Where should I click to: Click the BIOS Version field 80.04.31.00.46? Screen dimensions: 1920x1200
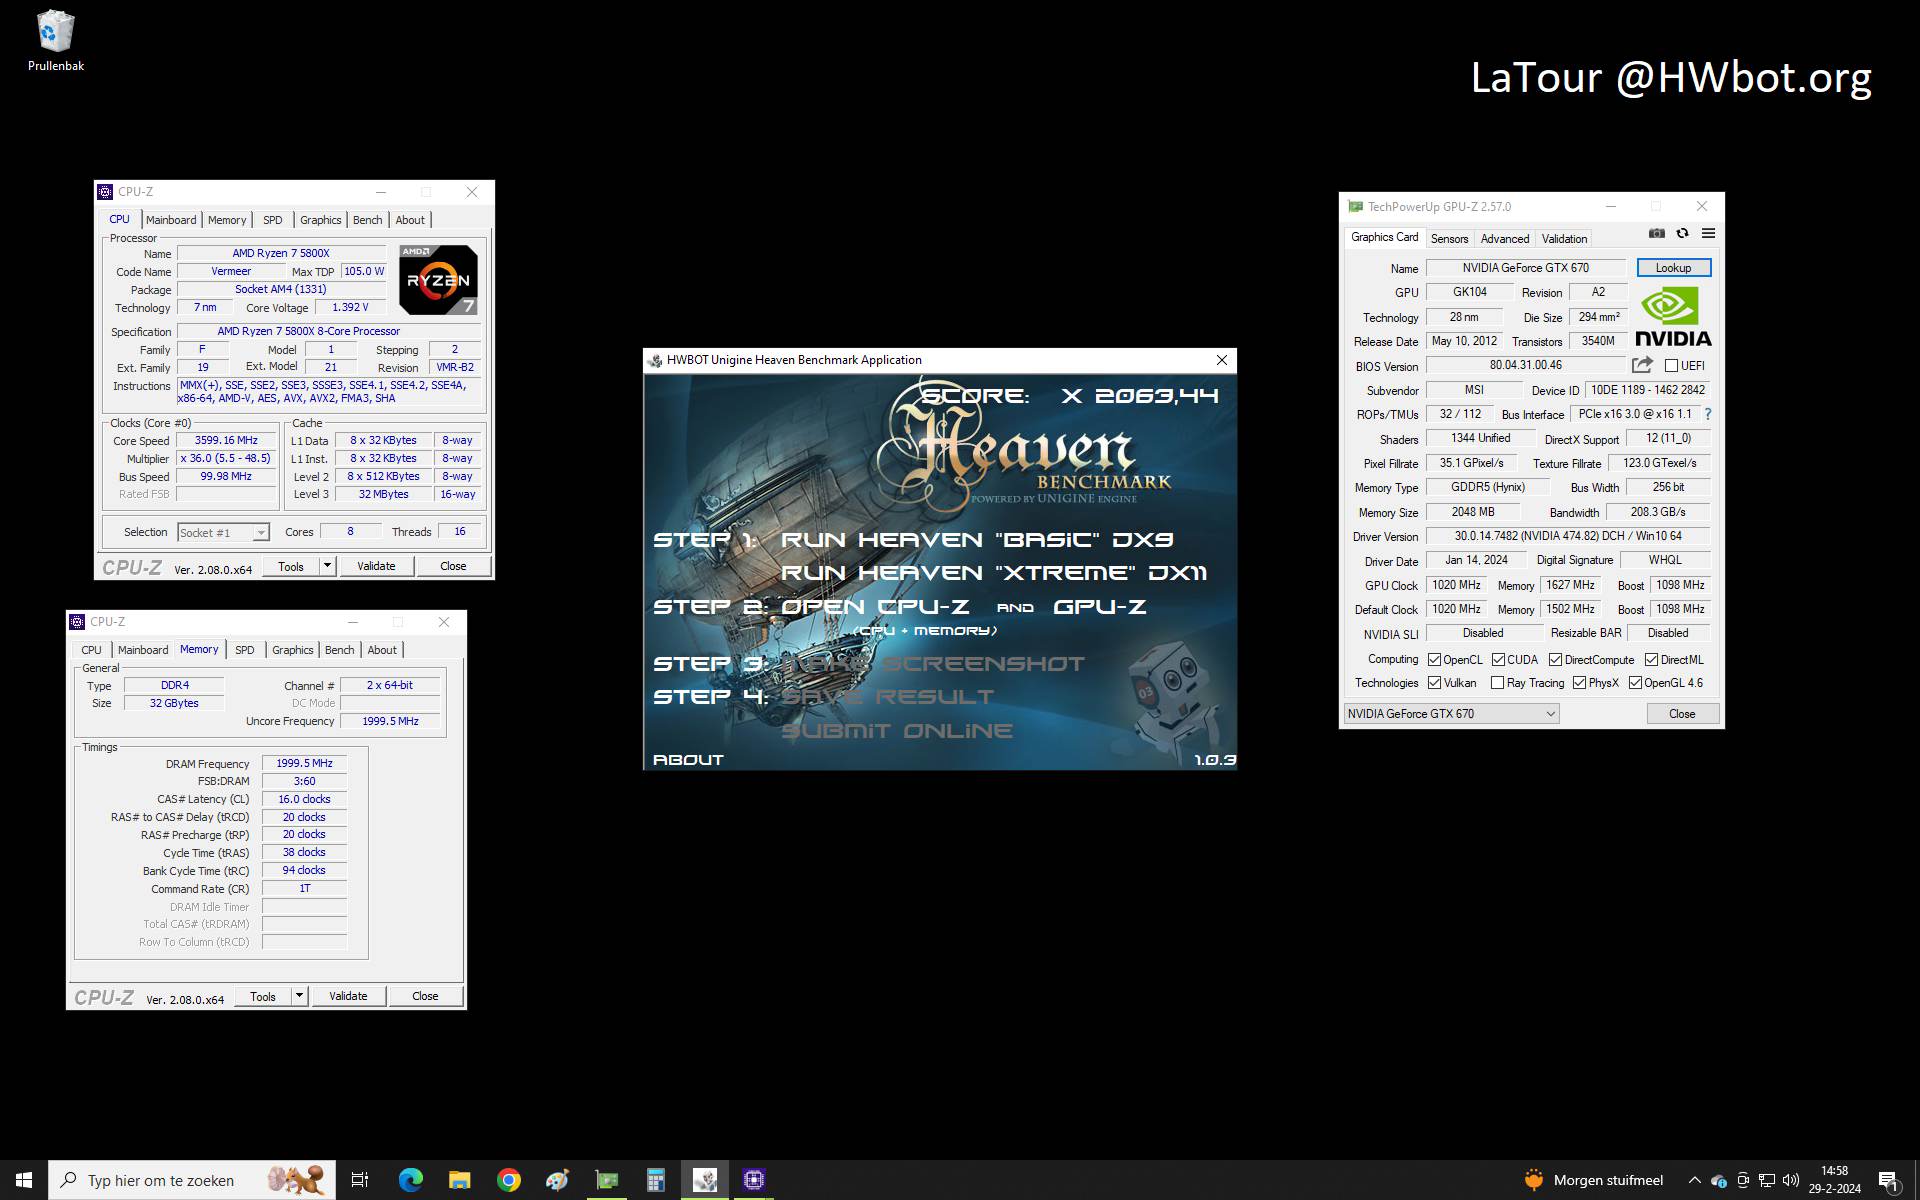pos(1525,366)
